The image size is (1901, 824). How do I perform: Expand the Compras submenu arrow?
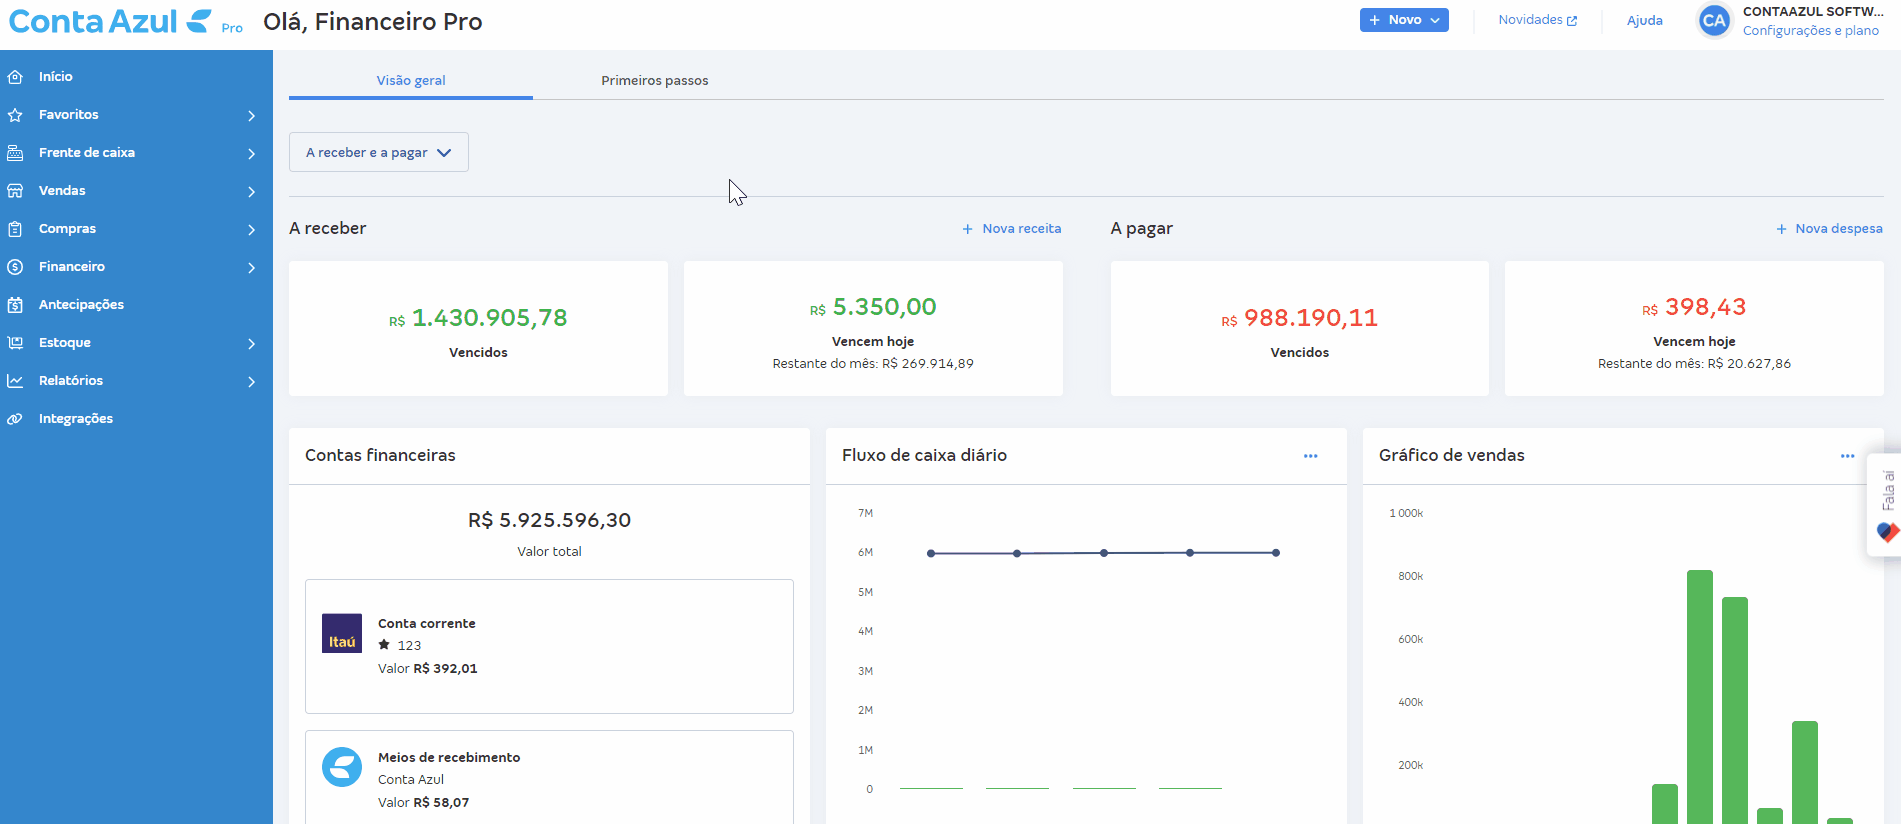tap(251, 230)
